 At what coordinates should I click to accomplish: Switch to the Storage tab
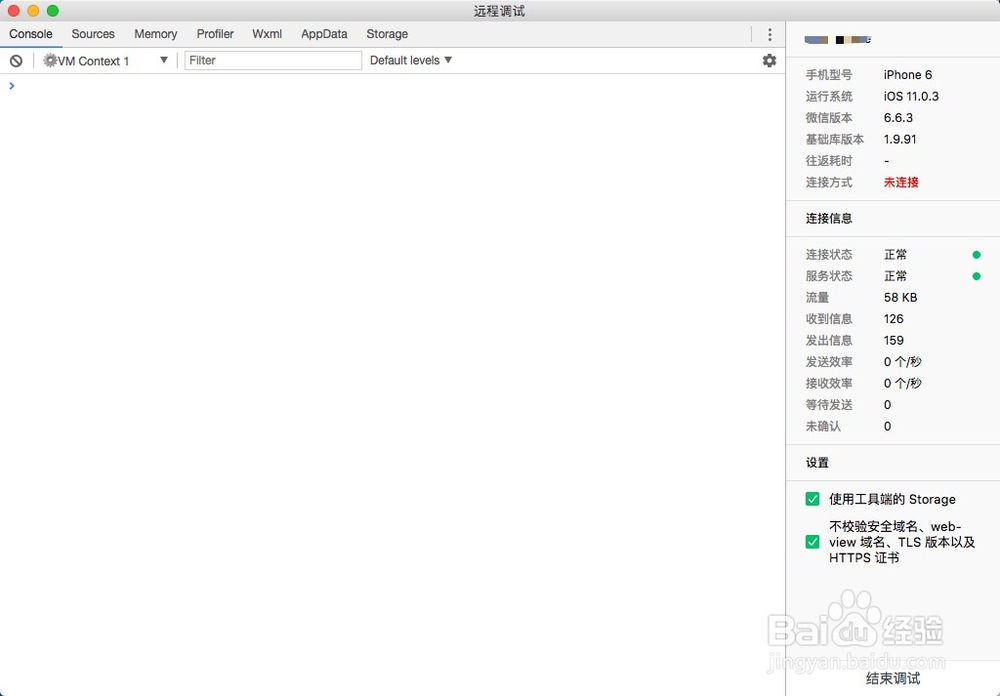tap(387, 34)
